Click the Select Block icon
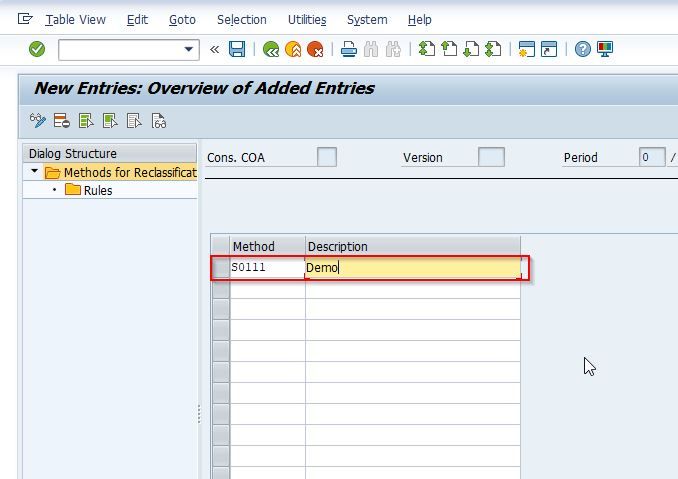 [x=110, y=121]
